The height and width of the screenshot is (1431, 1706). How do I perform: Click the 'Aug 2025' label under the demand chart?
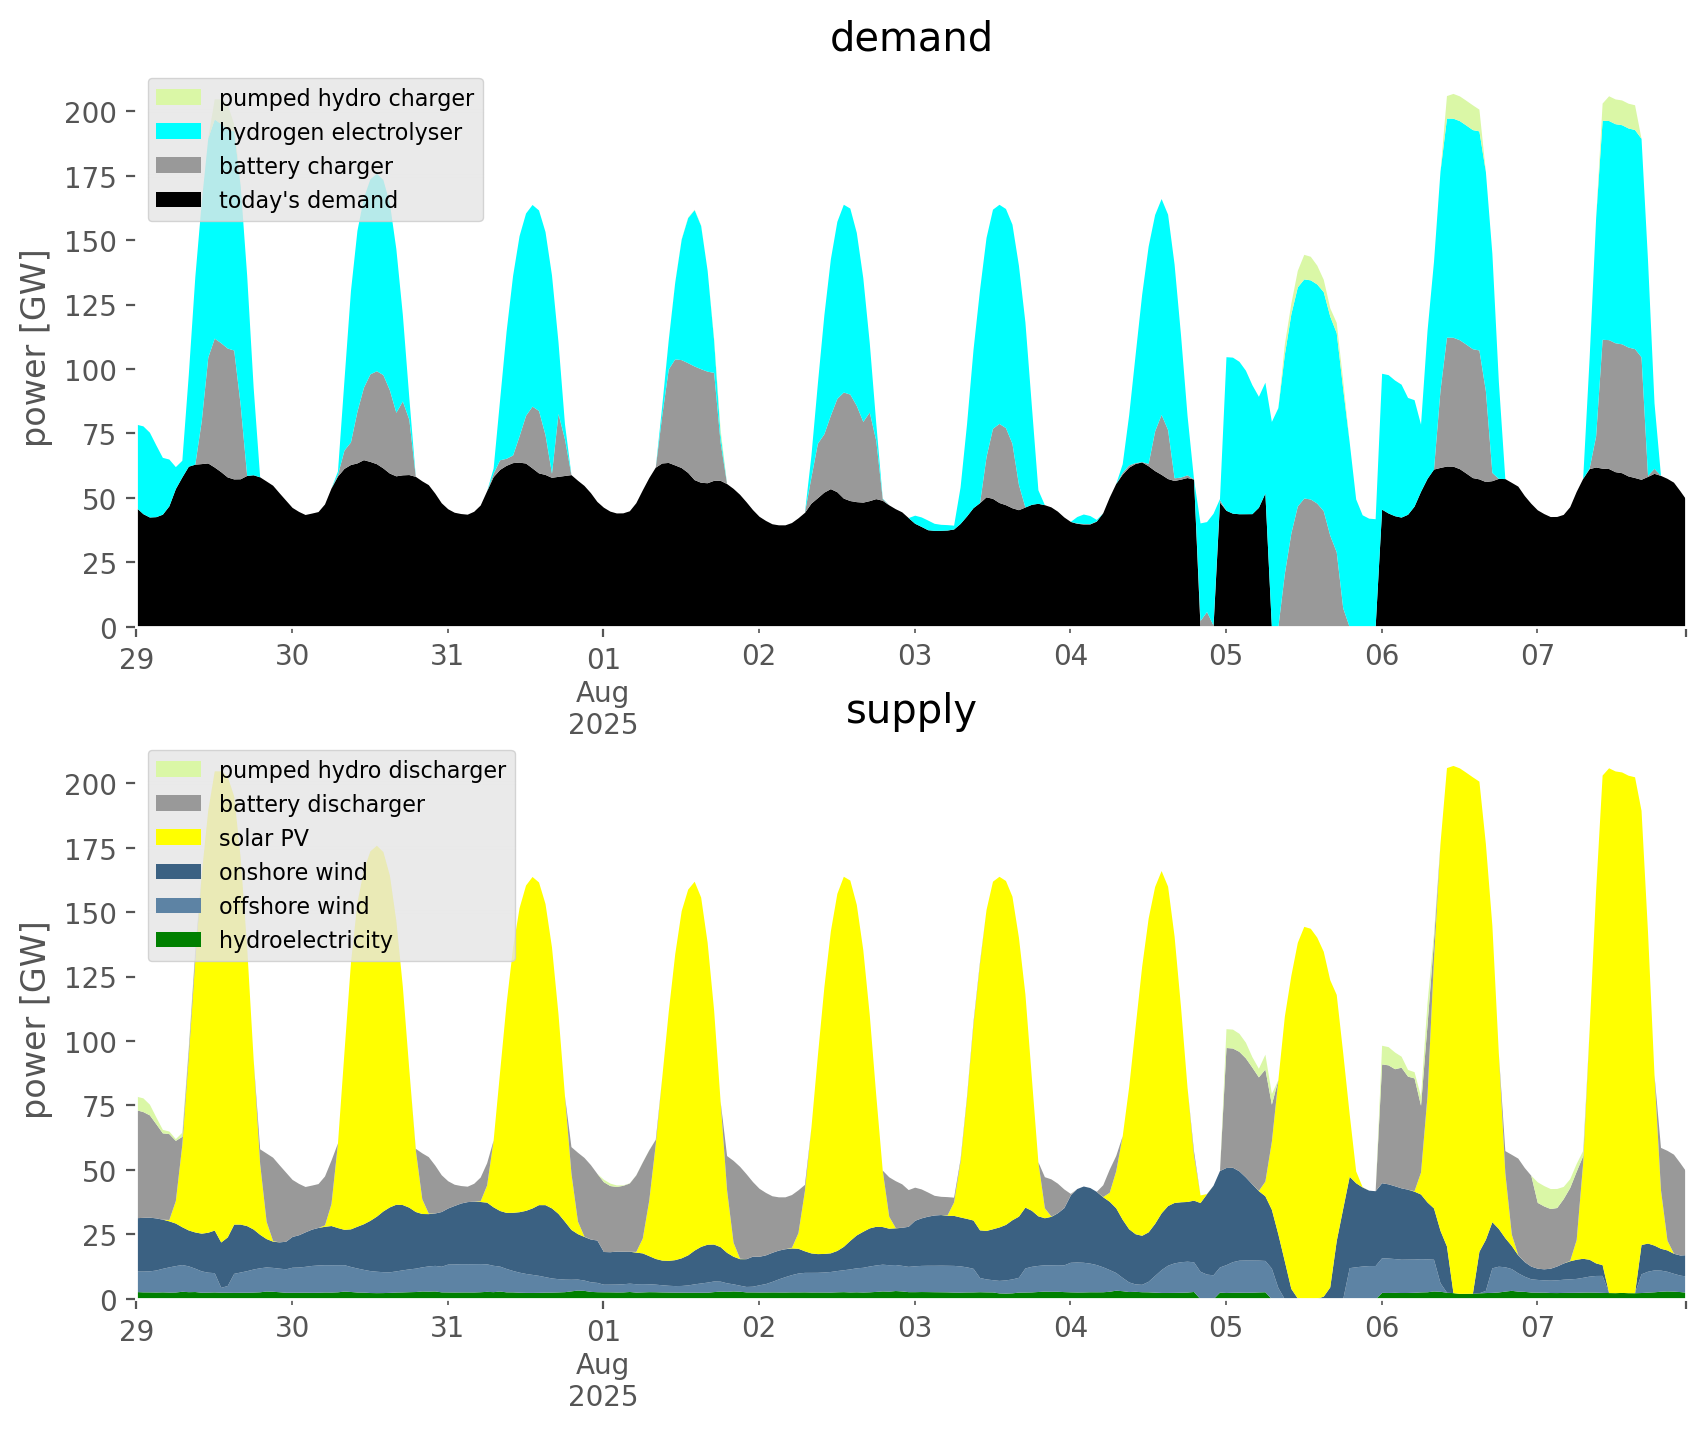click(x=603, y=708)
